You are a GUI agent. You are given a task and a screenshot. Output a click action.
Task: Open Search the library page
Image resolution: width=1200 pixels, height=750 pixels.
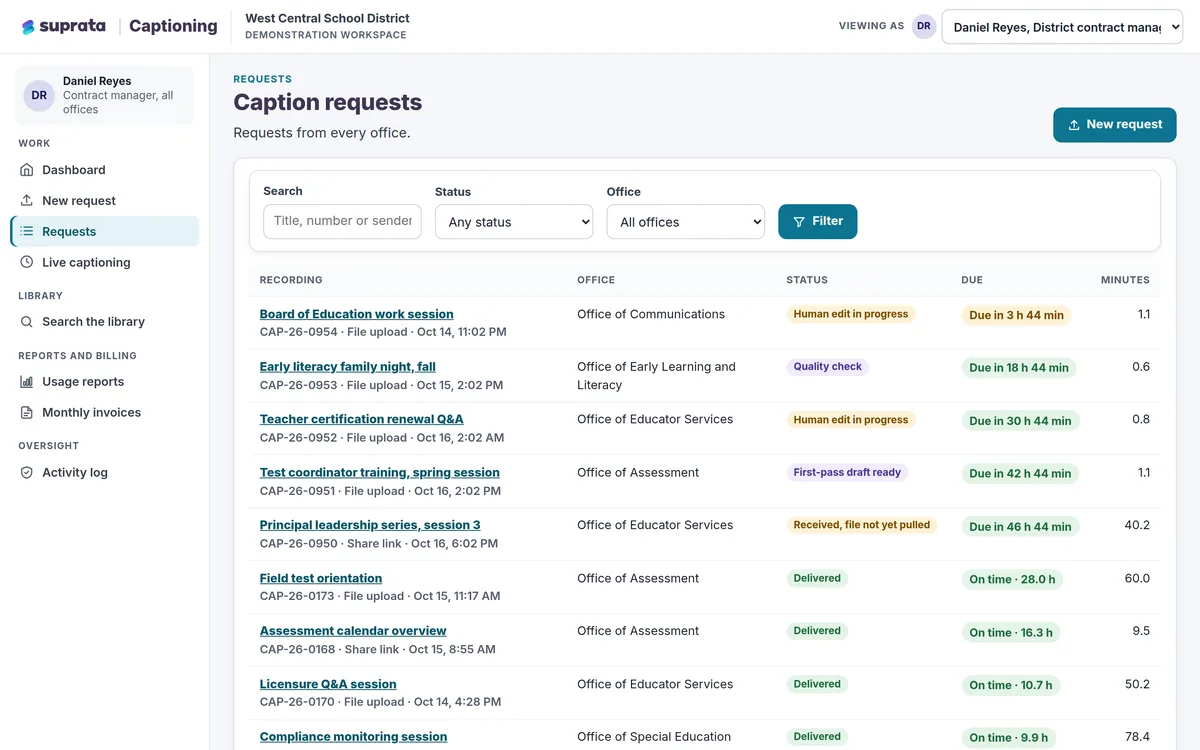[105, 322]
